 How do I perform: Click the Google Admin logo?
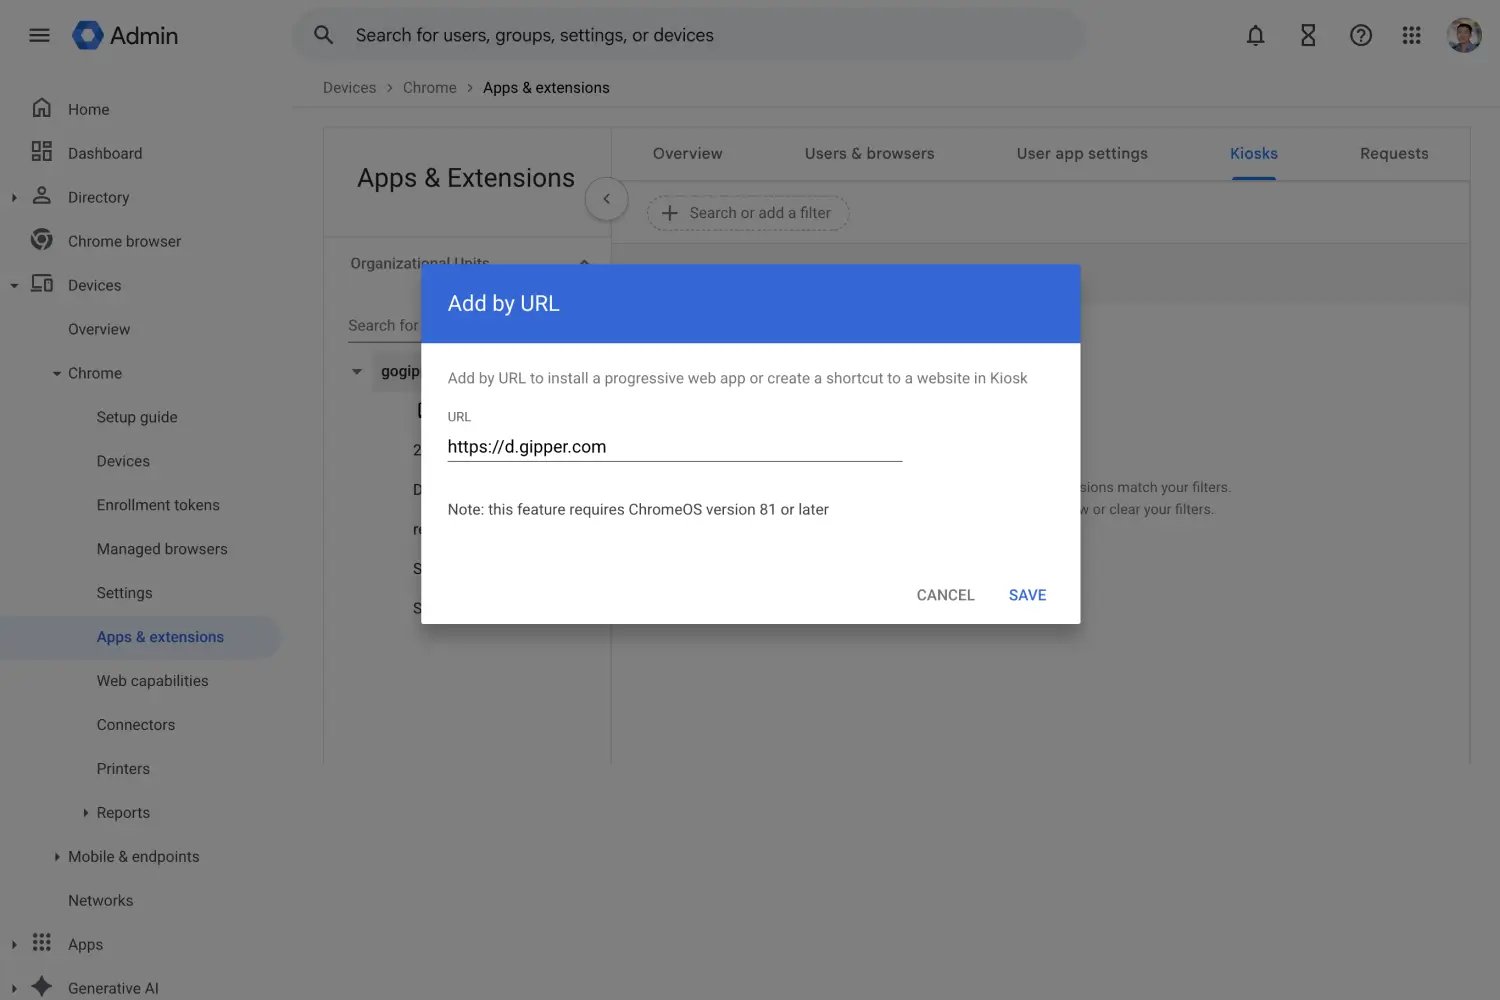tap(126, 35)
